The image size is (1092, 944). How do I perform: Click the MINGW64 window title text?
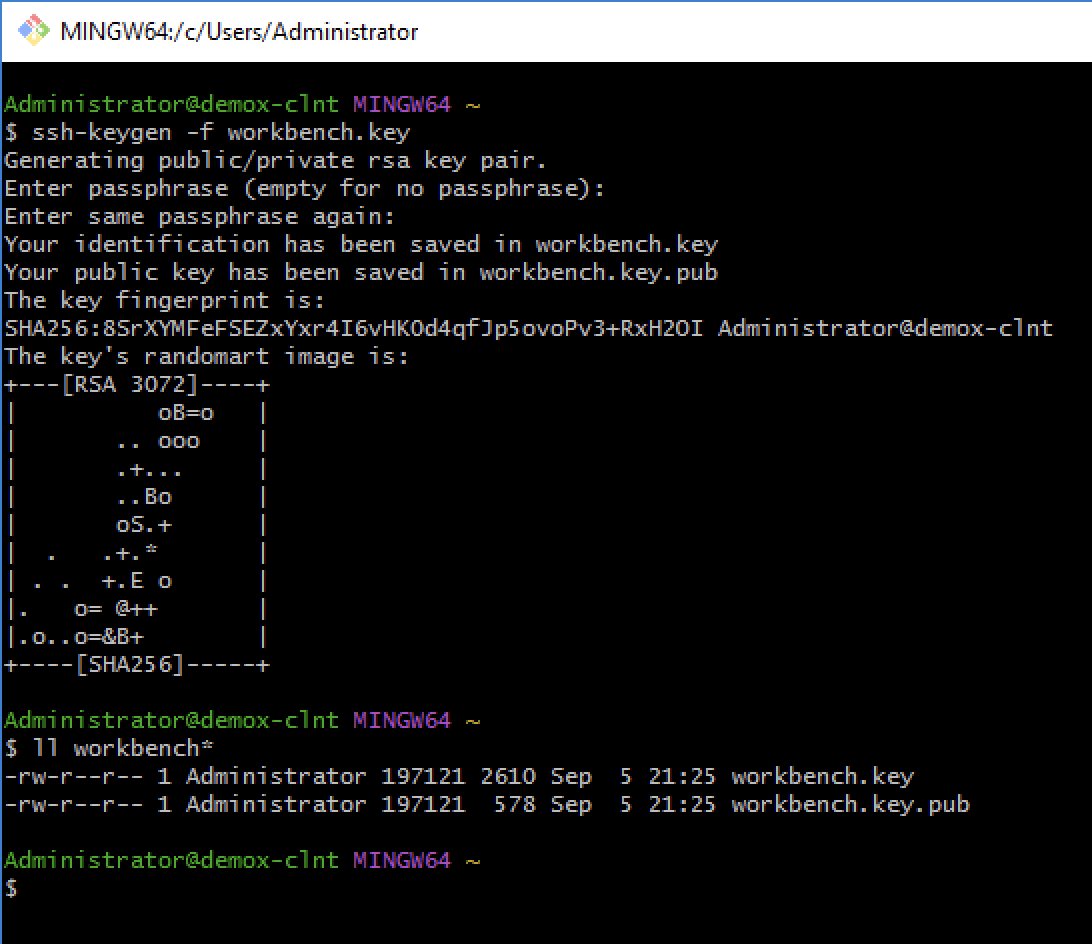tap(239, 31)
